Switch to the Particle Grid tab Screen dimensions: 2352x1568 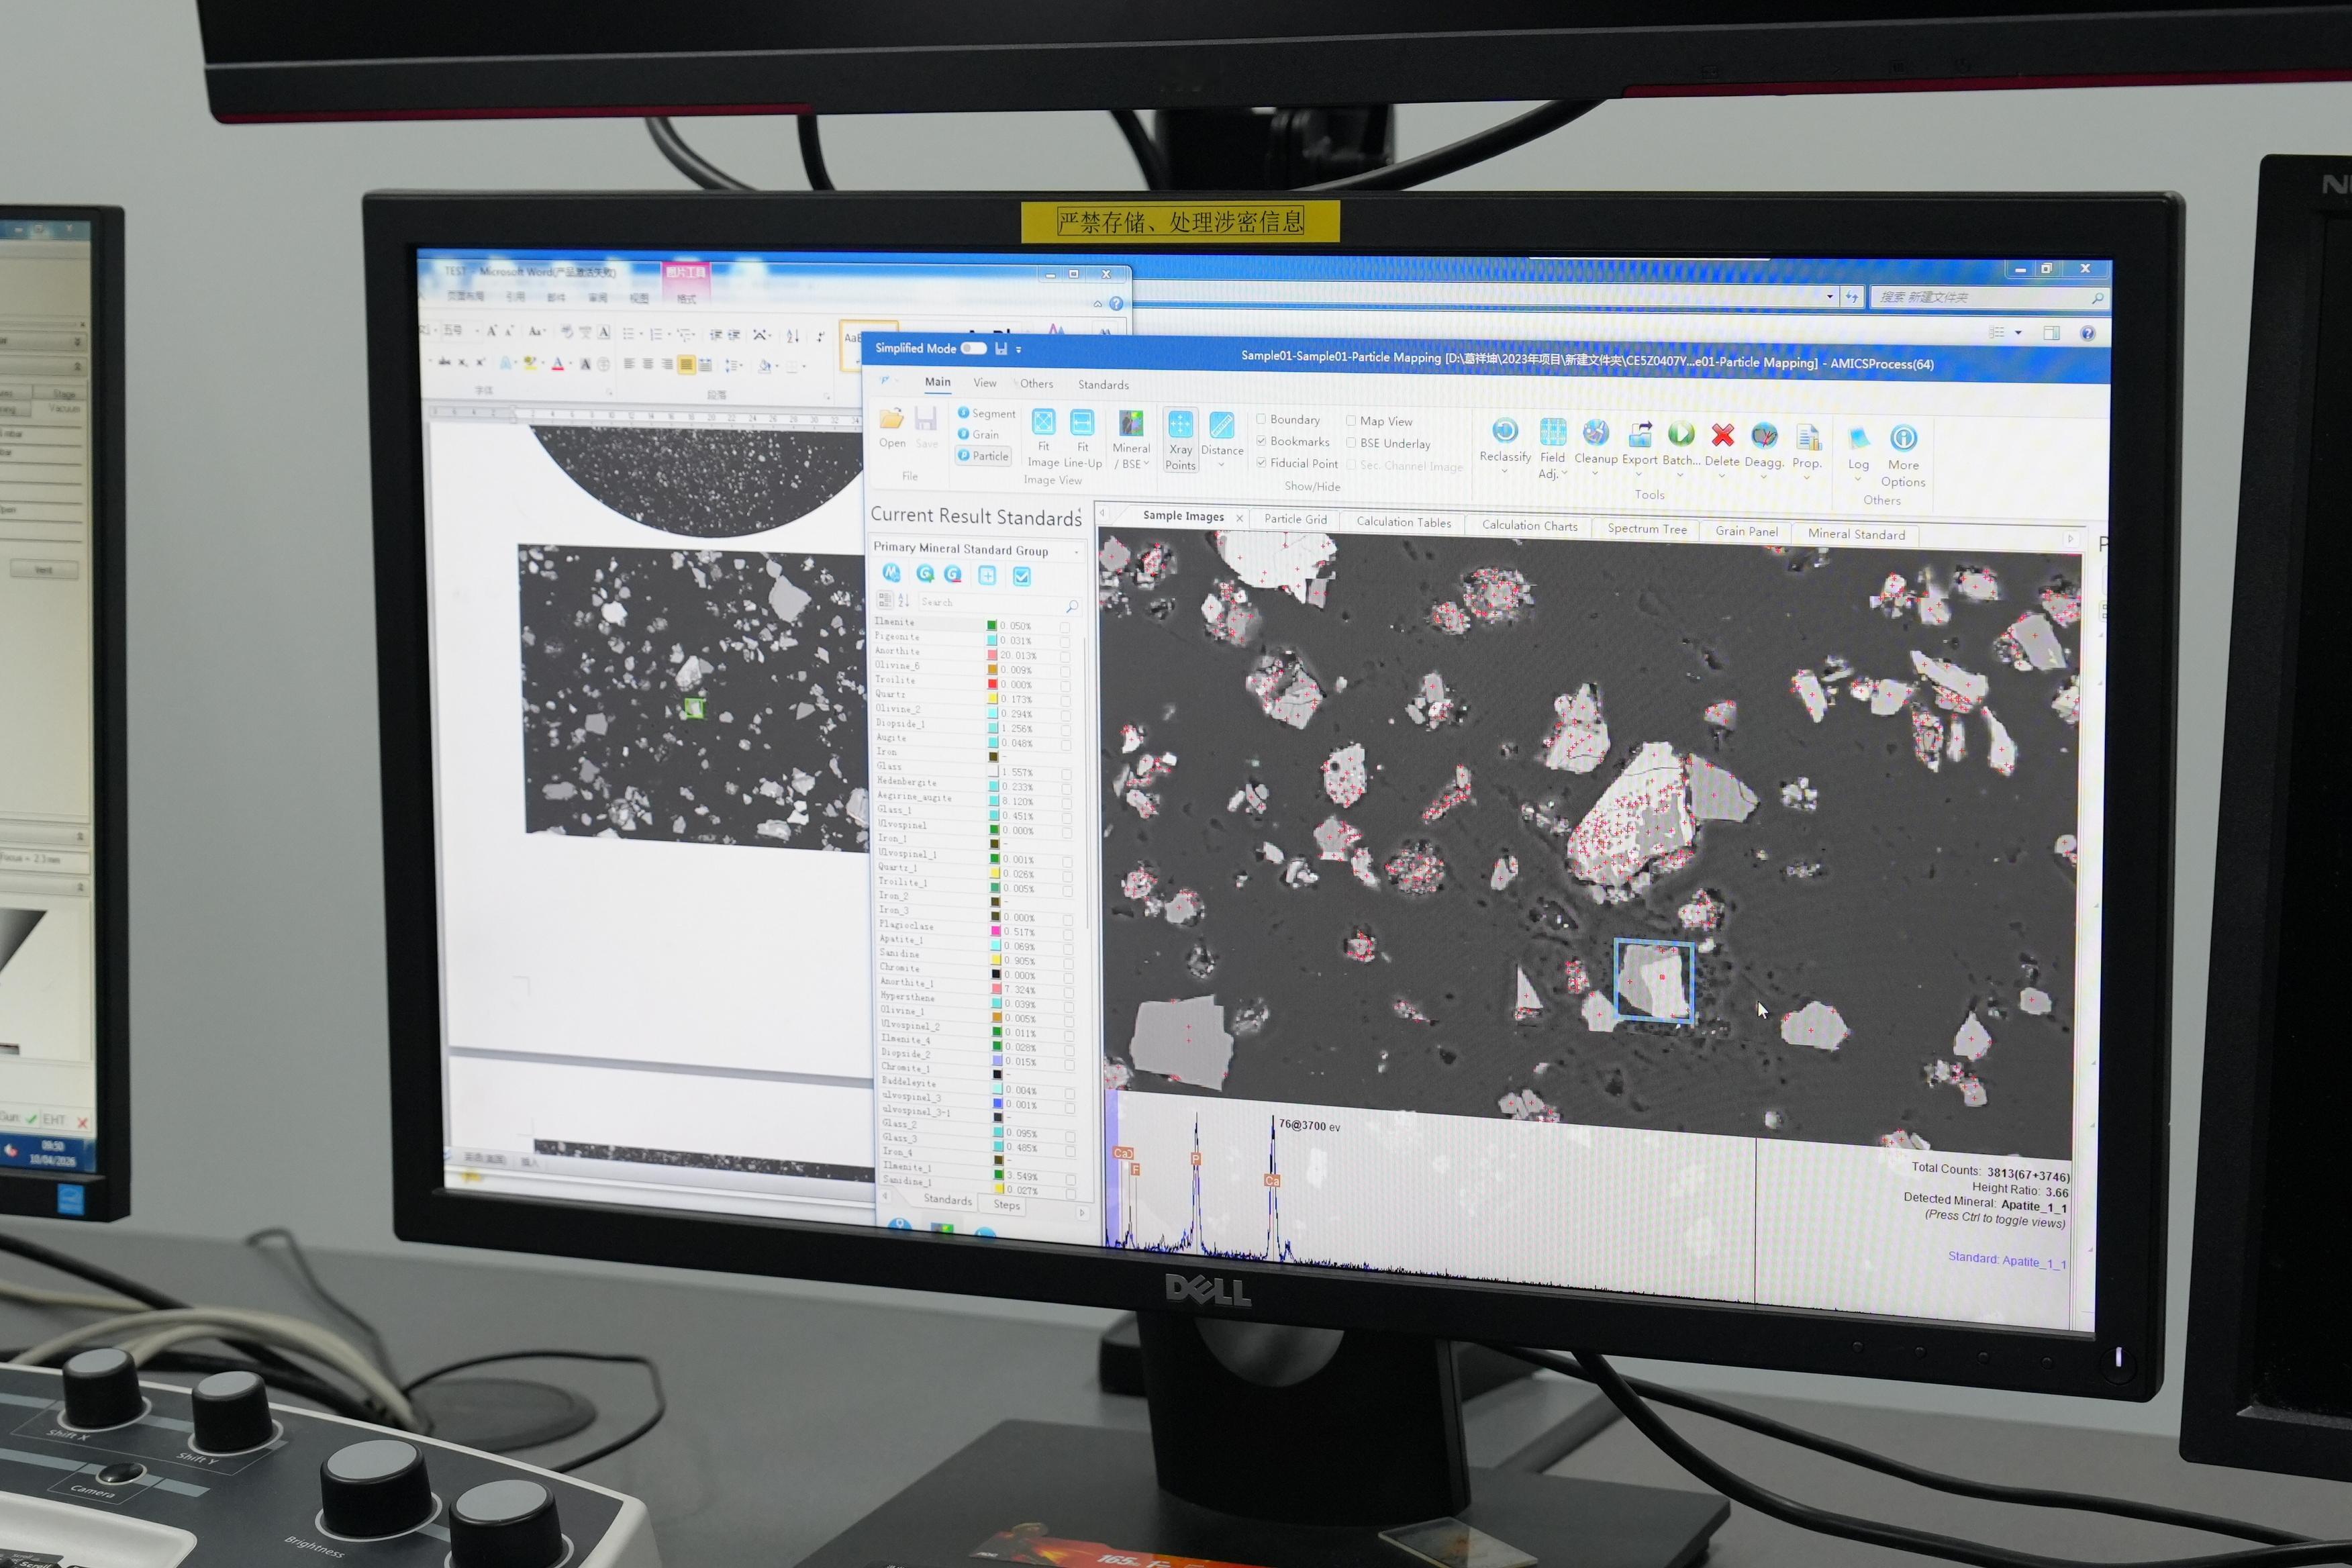(x=1295, y=519)
